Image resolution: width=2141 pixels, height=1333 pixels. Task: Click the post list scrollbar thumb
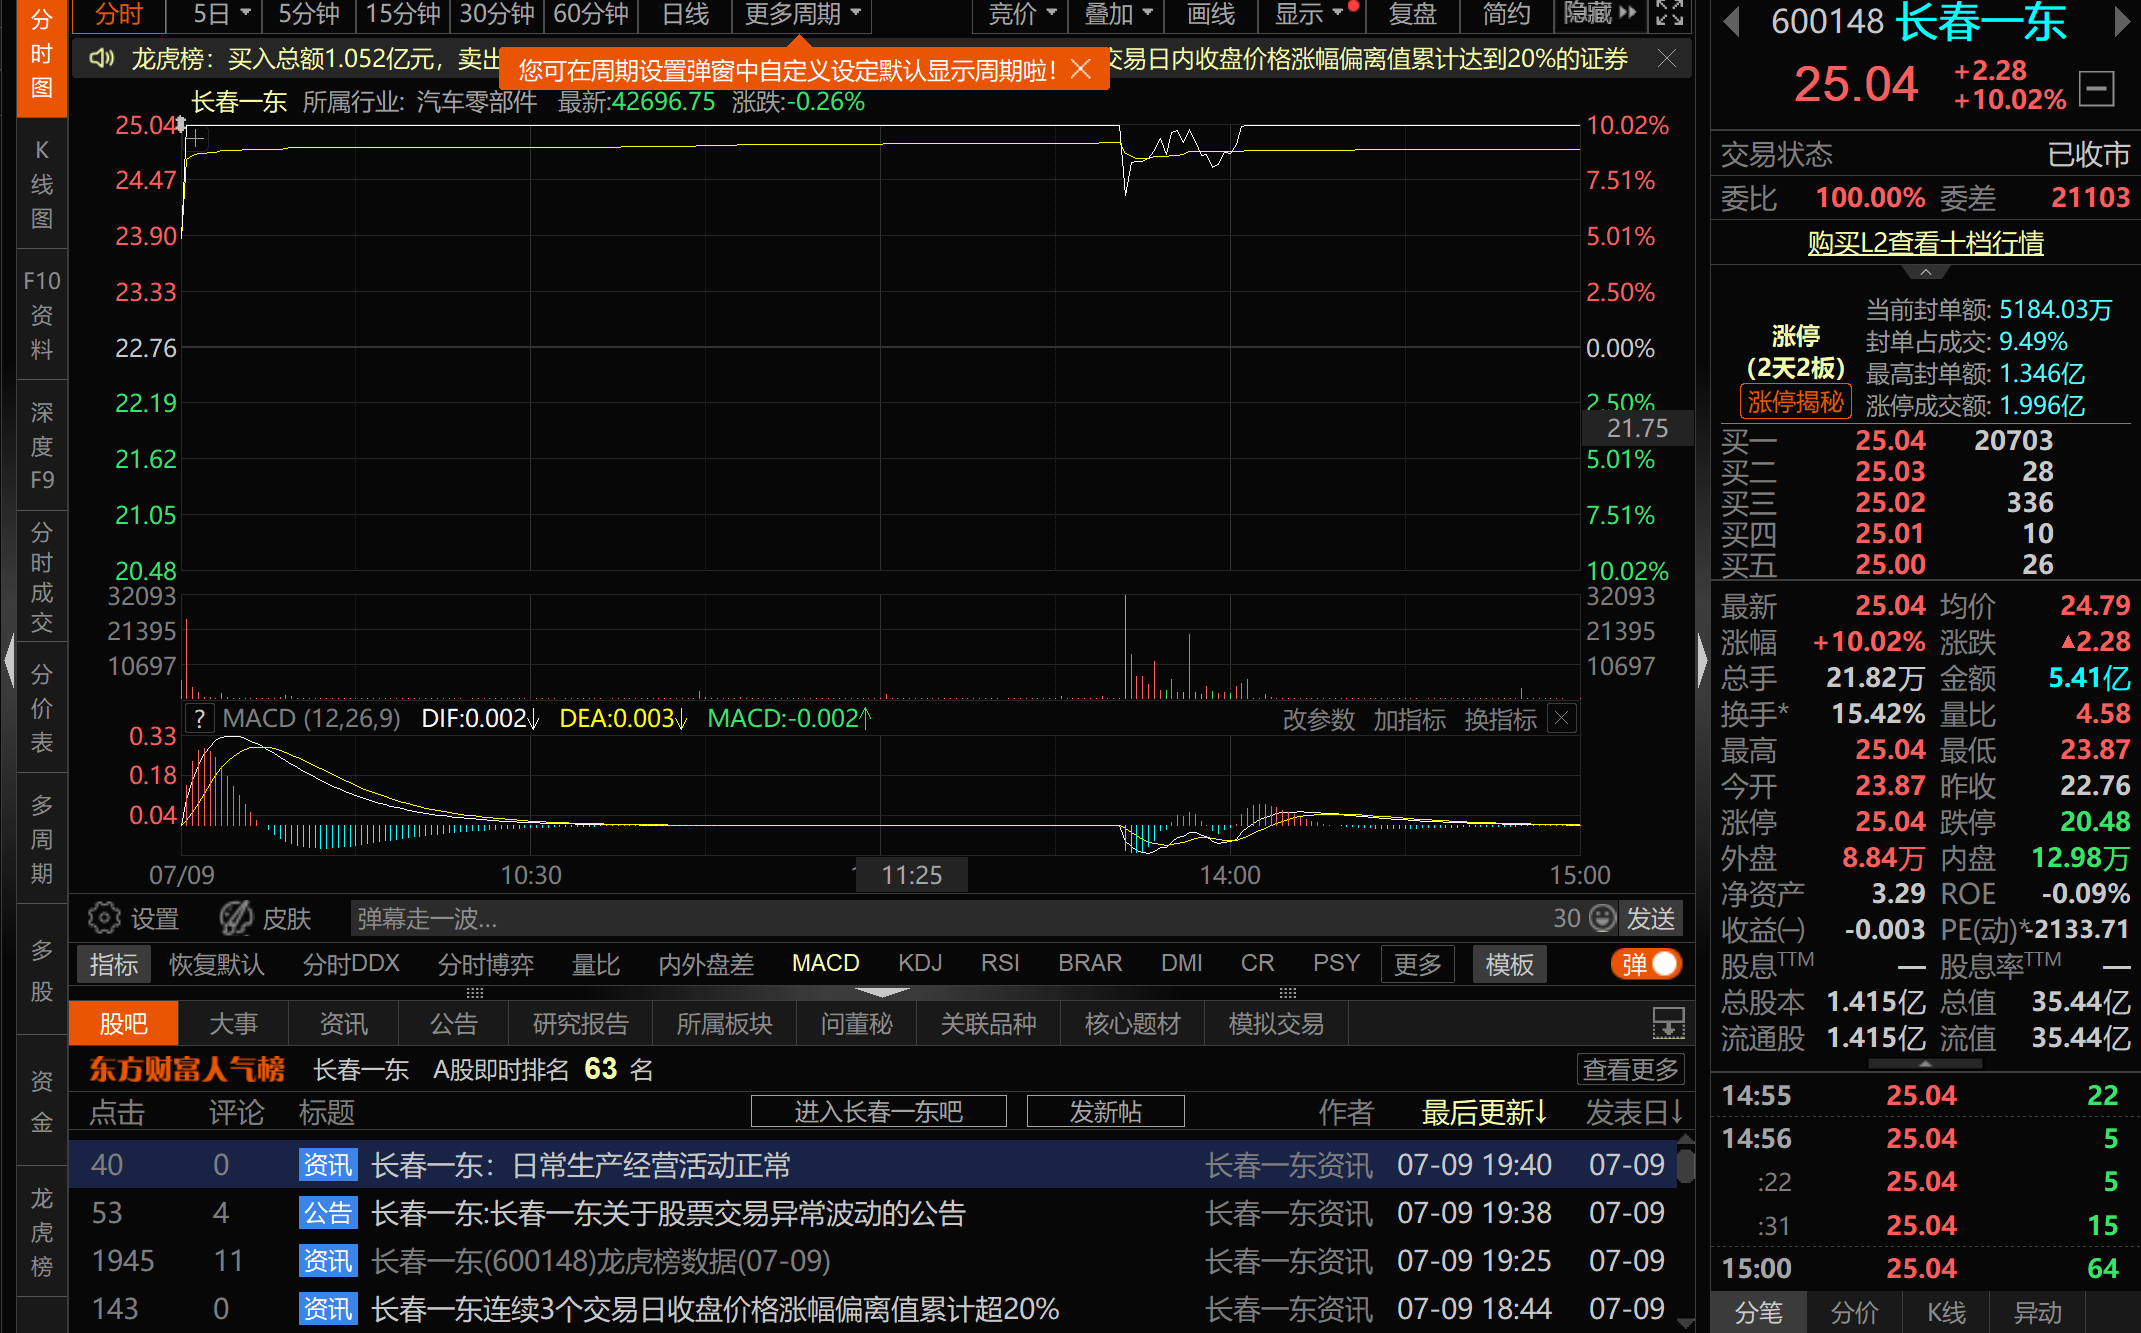pyautogui.click(x=1686, y=1165)
